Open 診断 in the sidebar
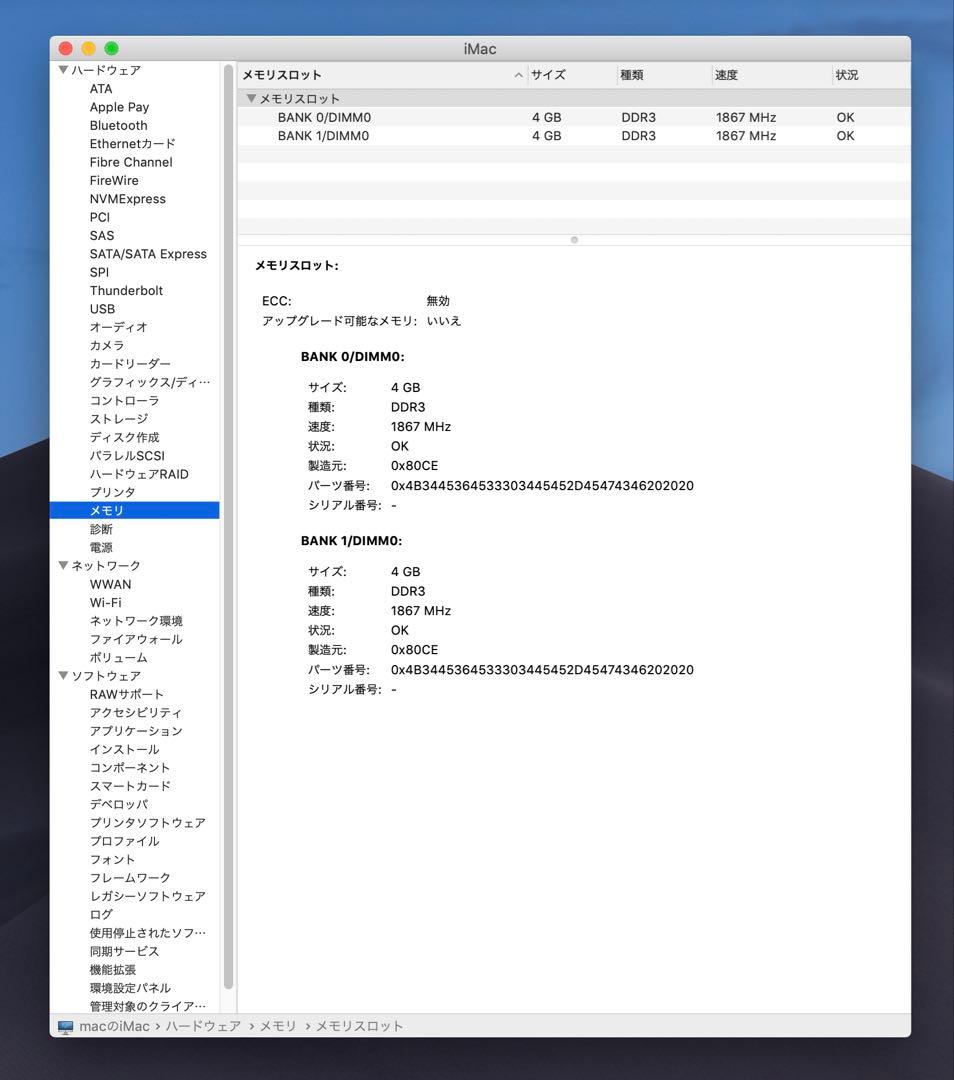This screenshot has height=1080, width=954. (101, 529)
